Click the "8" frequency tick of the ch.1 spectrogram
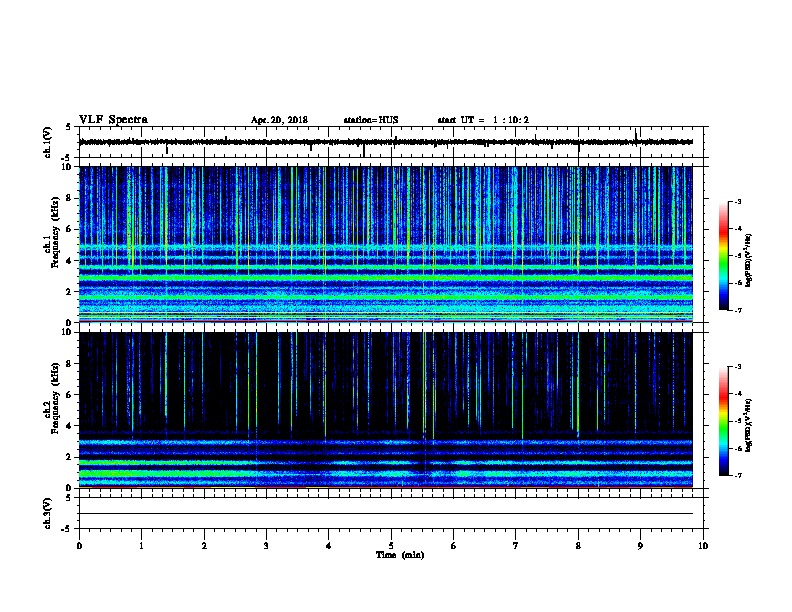 pyautogui.click(x=69, y=198)
